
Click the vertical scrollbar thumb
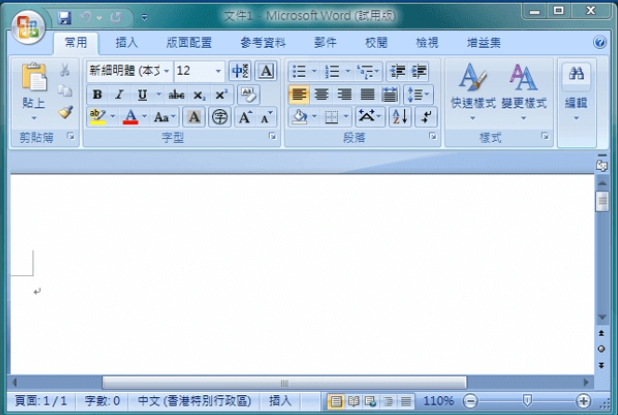[x=602, y=201]
